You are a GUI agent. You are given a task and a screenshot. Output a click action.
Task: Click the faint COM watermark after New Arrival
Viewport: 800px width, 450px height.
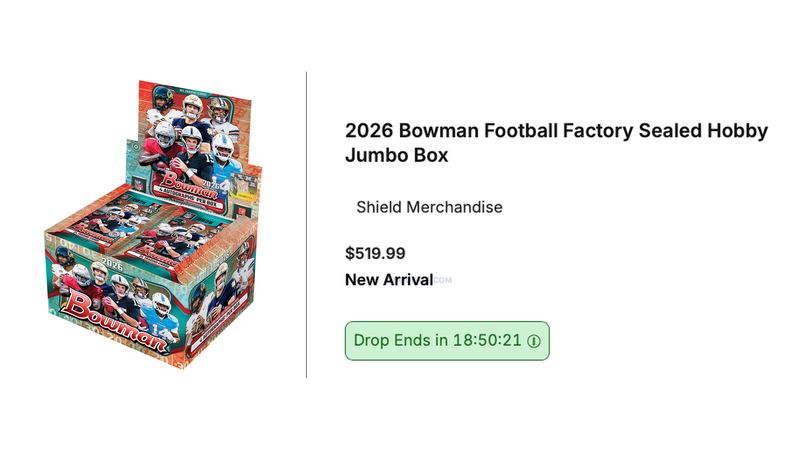click(443, 280)
